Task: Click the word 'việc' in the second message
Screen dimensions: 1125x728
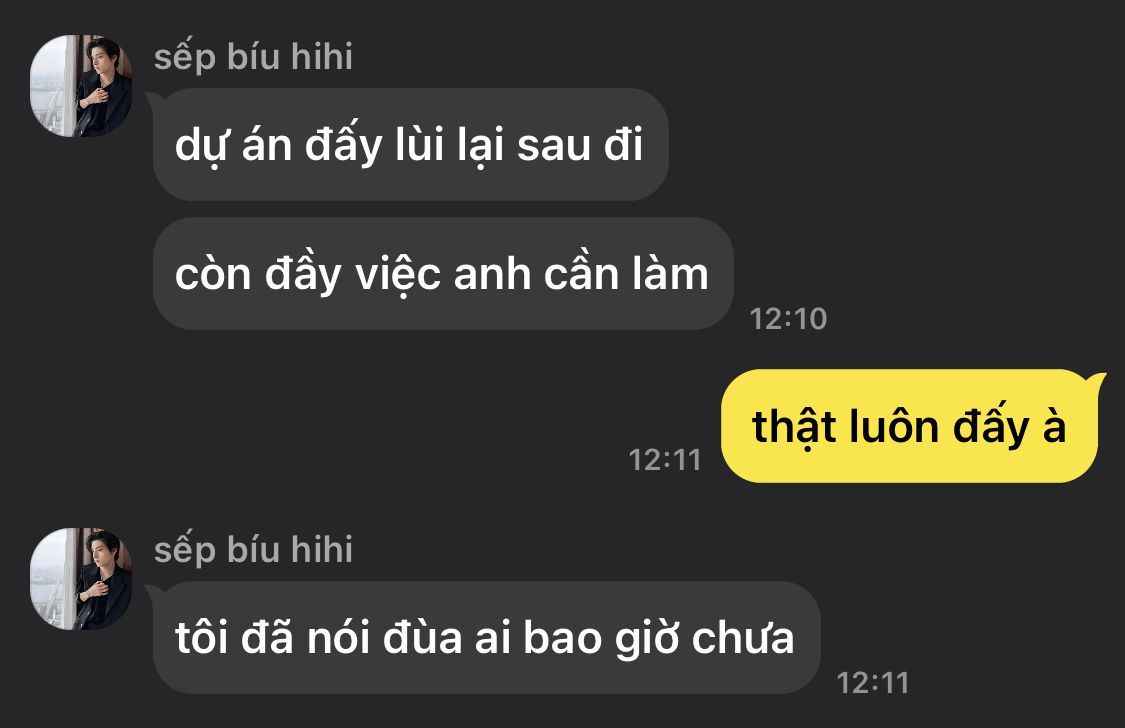Action: click(x=398, y=275)
